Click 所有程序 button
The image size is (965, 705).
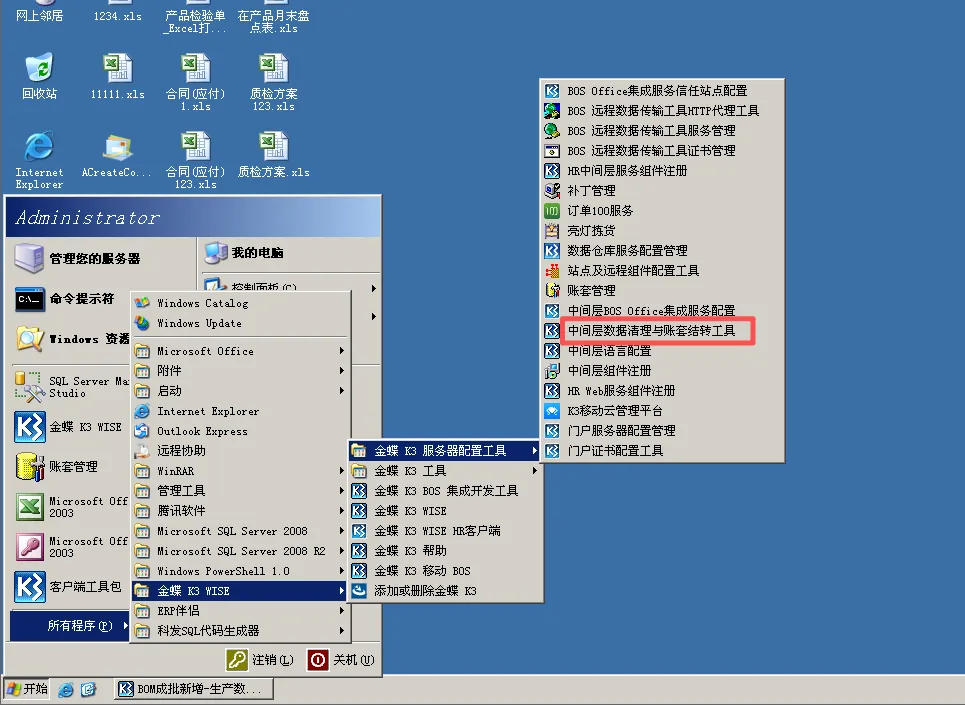(70, 626)
